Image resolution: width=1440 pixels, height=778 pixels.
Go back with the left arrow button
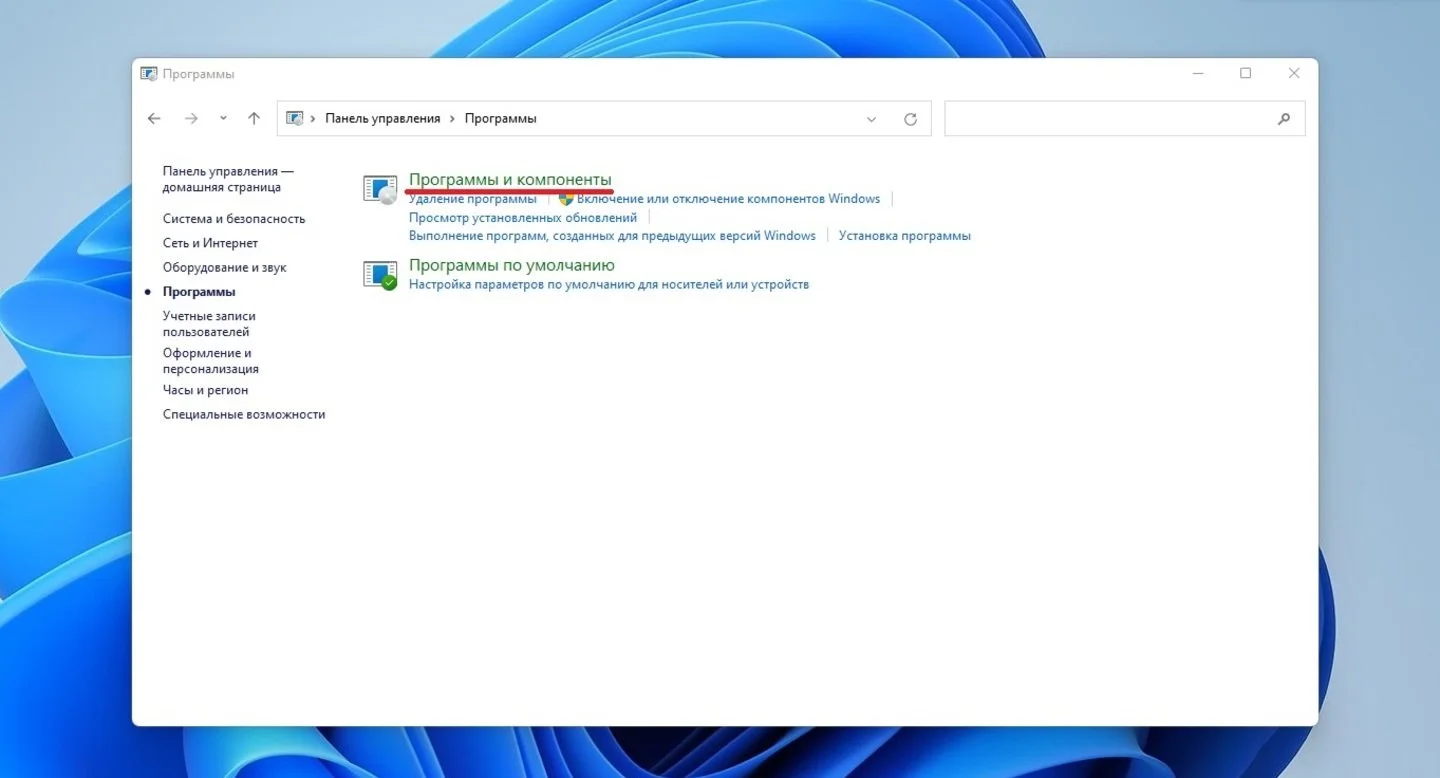[x=154, y=118]
